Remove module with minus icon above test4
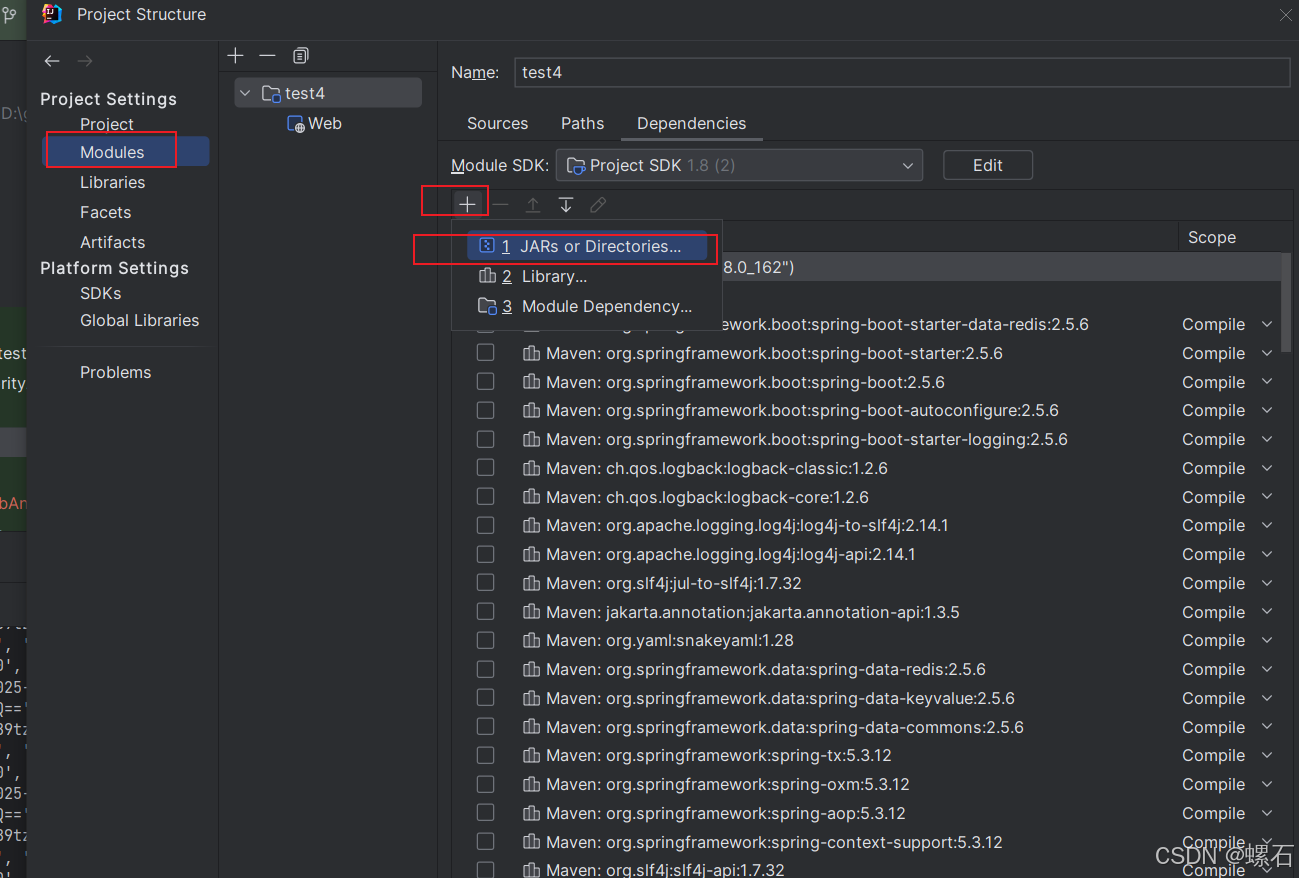The image size is (1299, 878). click(267, 56)
